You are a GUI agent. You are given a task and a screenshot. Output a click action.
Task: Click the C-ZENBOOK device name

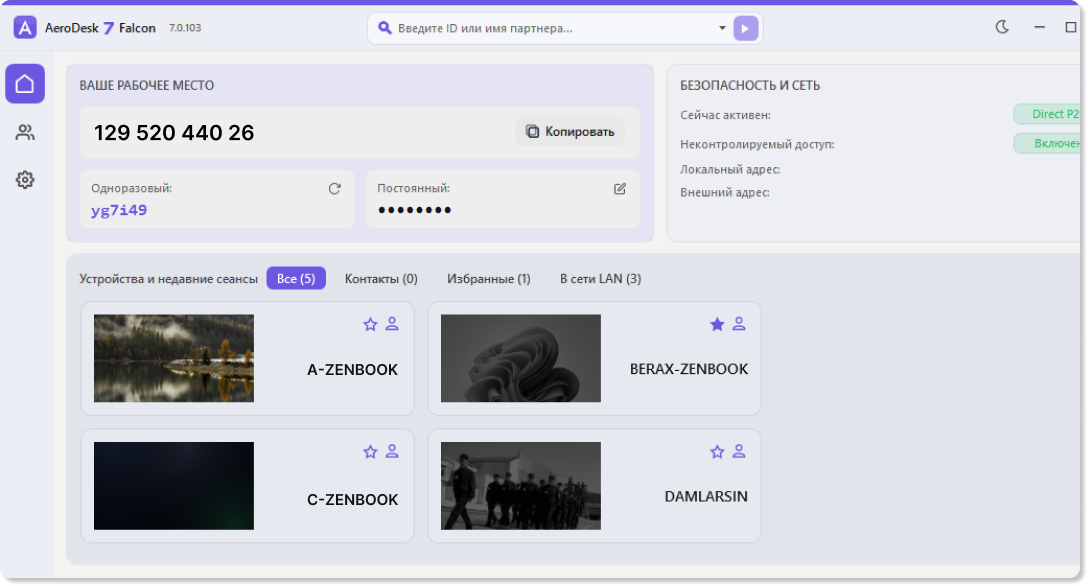click(352, 499)
